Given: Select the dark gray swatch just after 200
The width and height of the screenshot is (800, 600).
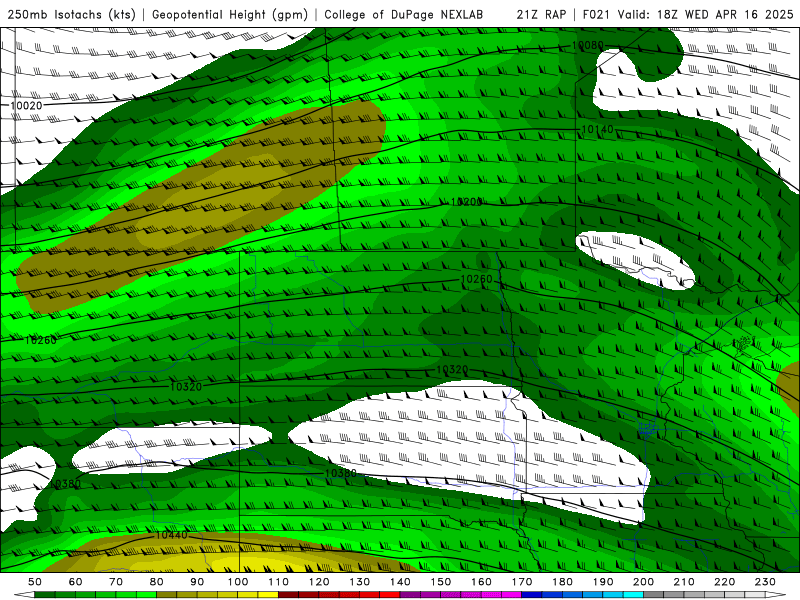Looking at the screenshot, I should [654, 594].
